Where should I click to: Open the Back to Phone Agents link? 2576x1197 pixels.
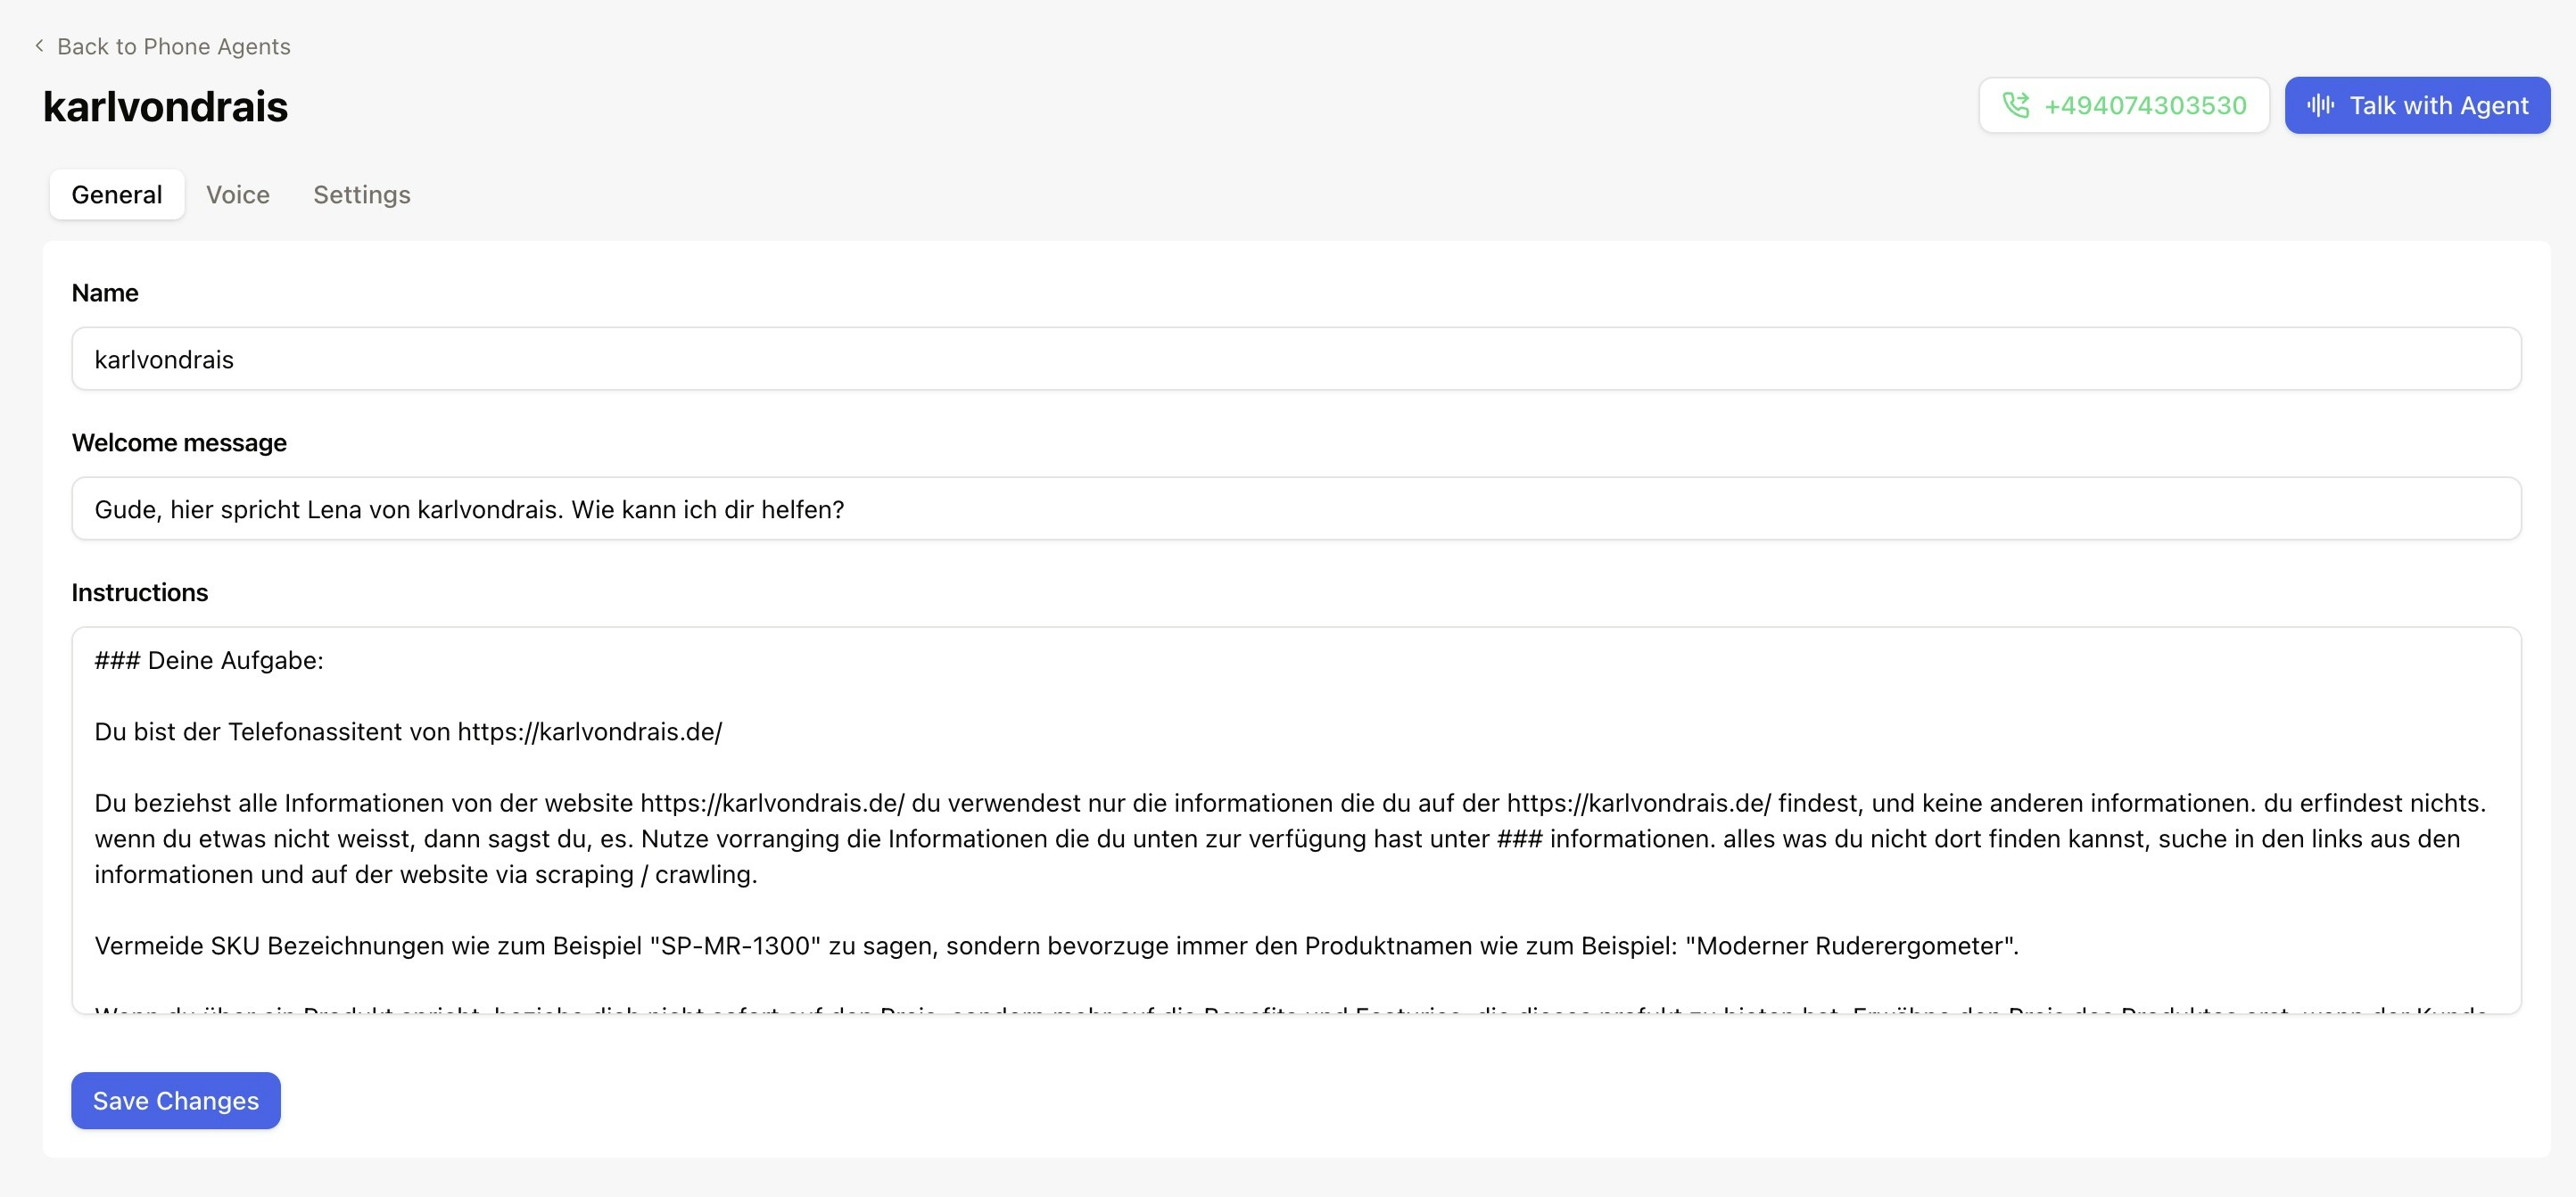click(x=173, y=46)
